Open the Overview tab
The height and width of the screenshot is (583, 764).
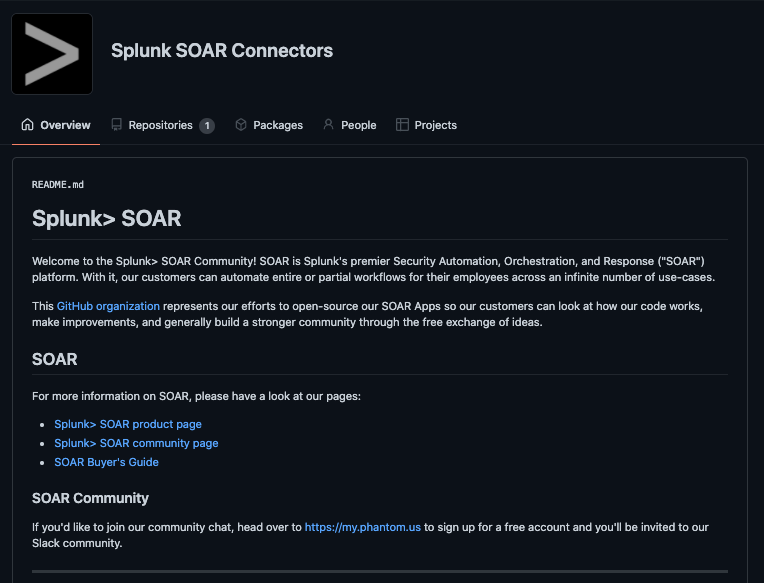[56, 125]
